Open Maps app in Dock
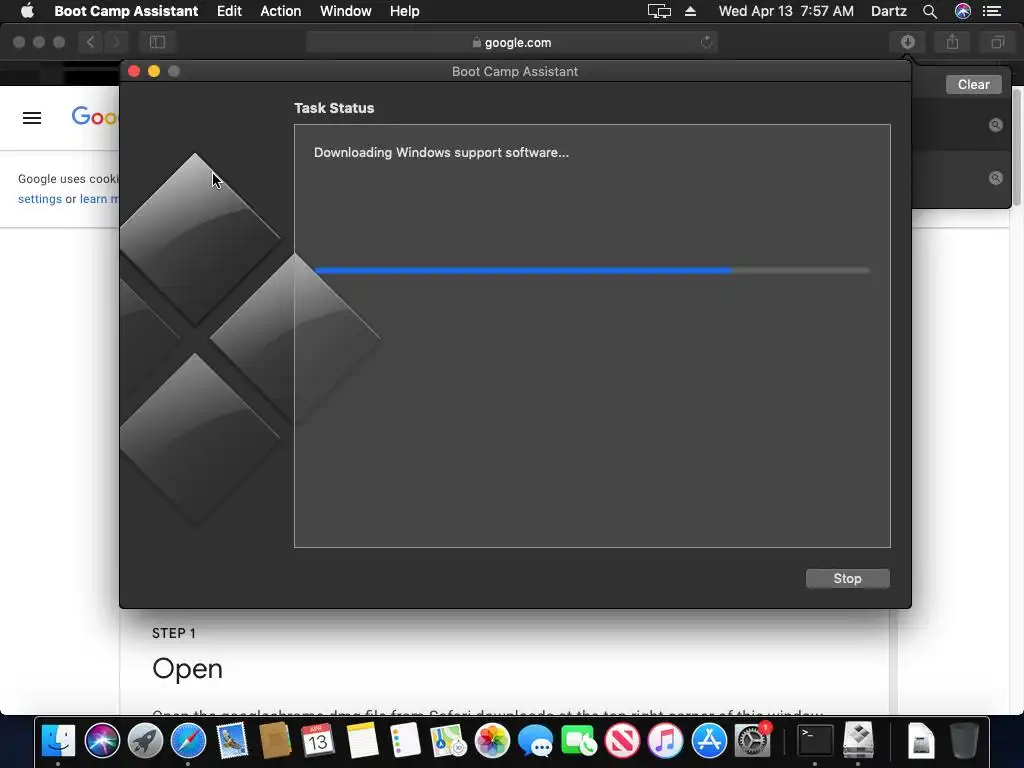Image resolution: width=1024 pixels, height=768 pixels. [448, 741]
